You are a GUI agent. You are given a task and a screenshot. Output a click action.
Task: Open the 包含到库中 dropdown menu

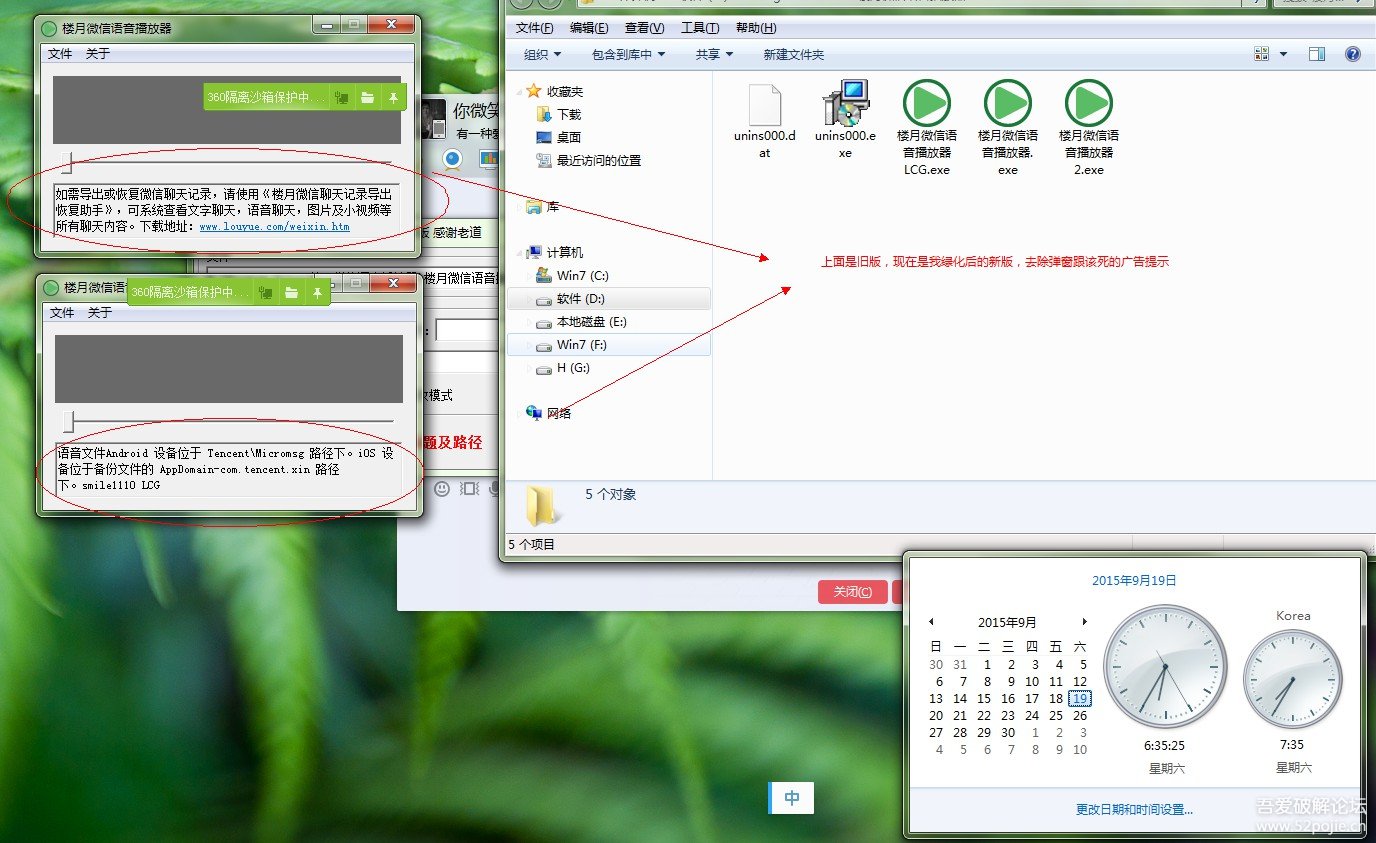point(628,55)
